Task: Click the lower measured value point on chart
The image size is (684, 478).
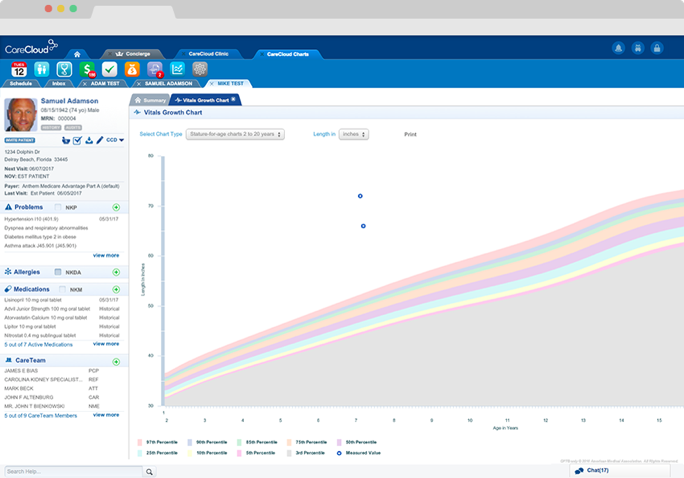Action: coord(363,226)
